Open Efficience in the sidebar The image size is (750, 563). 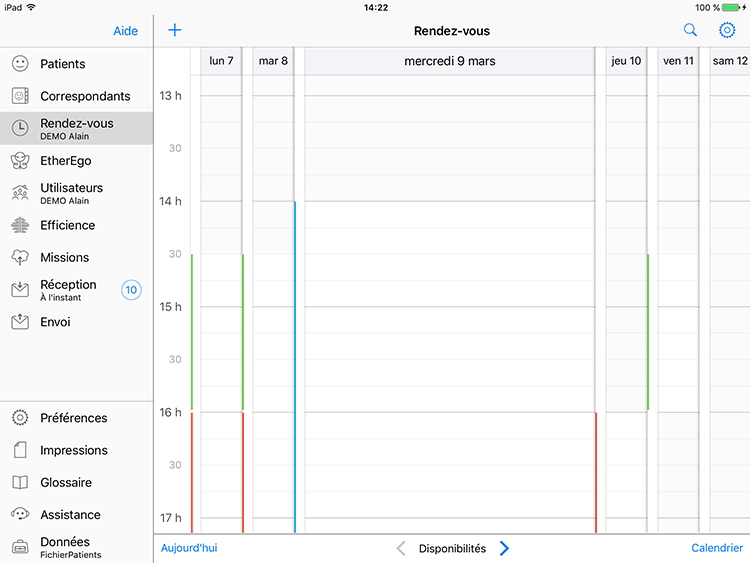click(x=67, y=225)
